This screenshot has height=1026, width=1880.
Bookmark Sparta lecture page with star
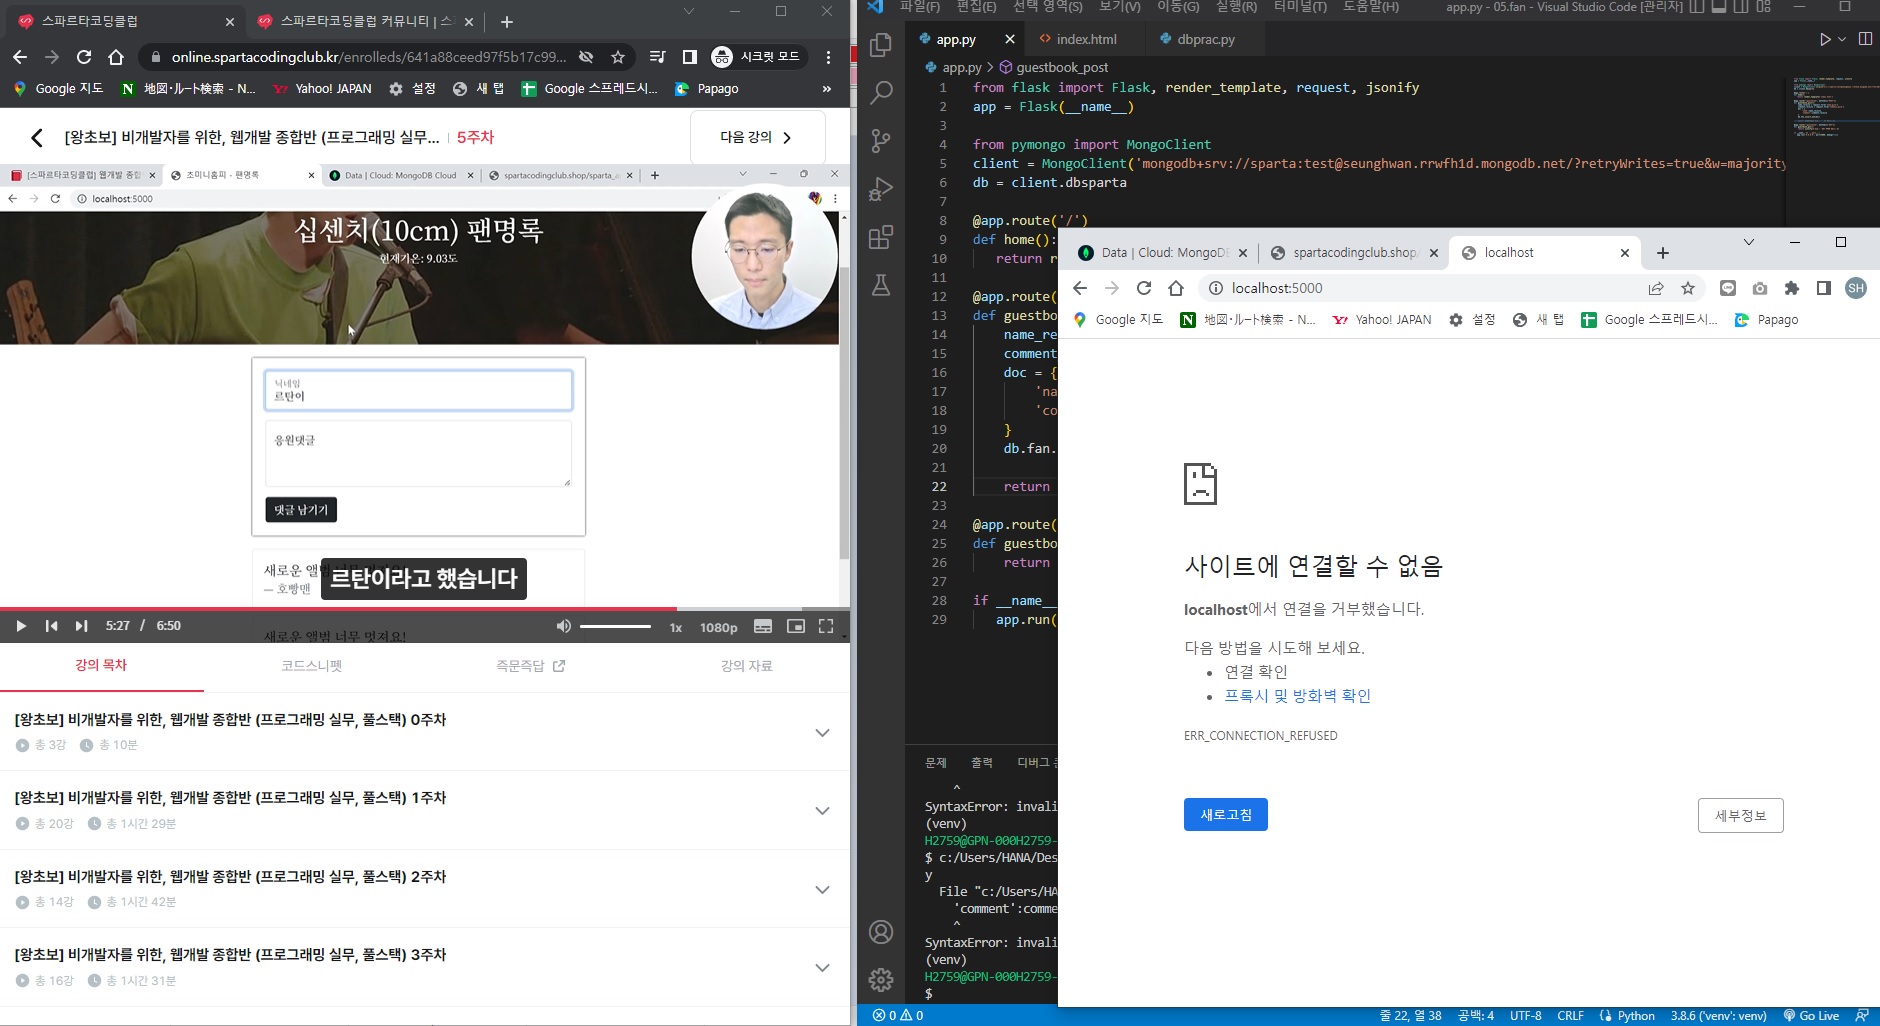618,57
